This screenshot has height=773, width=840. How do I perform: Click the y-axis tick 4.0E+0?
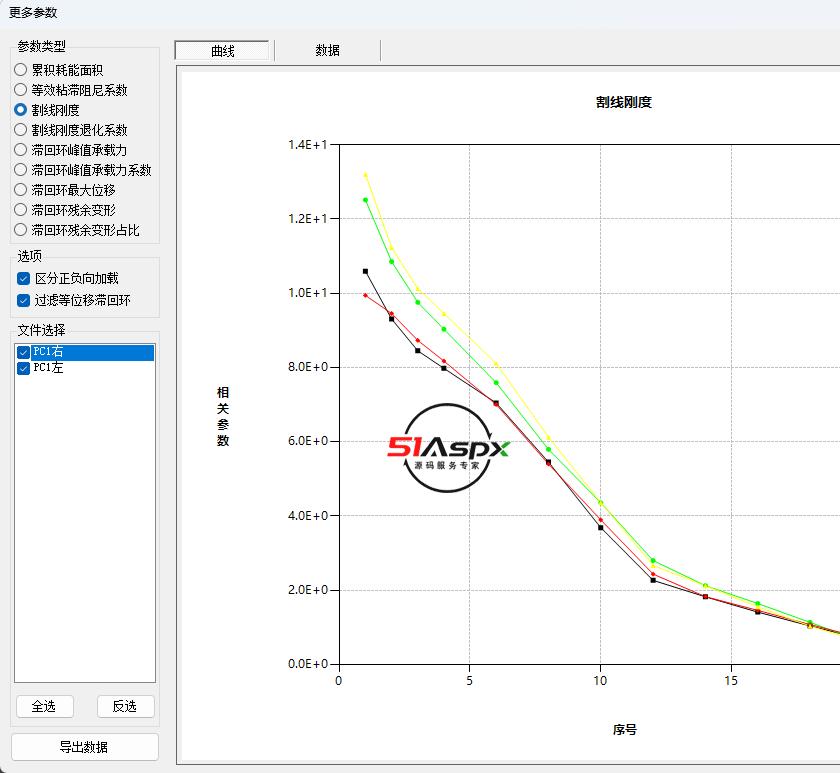click(308, 515)
